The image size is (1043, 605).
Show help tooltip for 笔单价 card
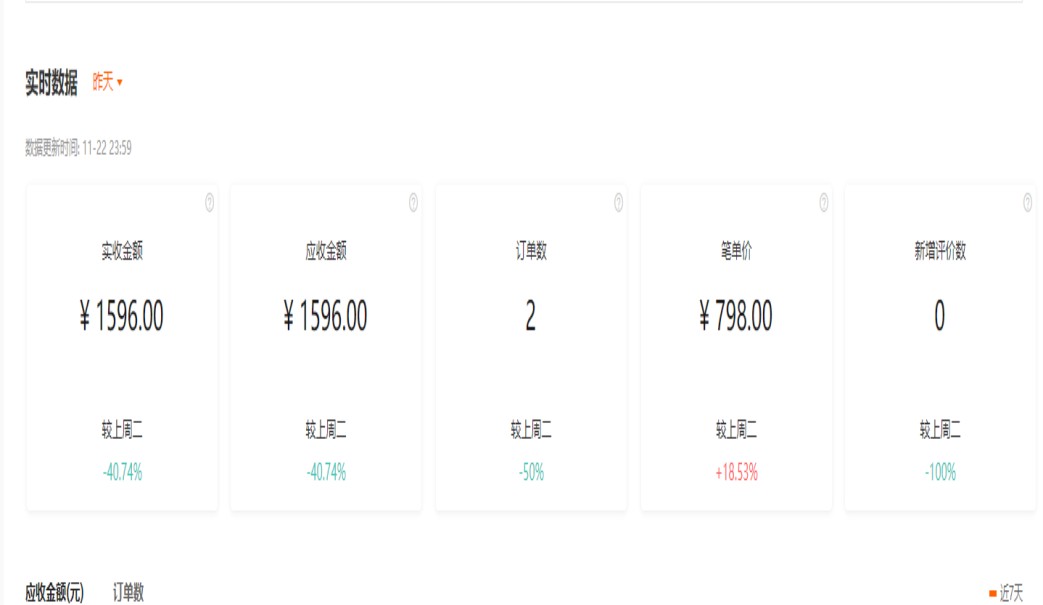pos(823,203)
